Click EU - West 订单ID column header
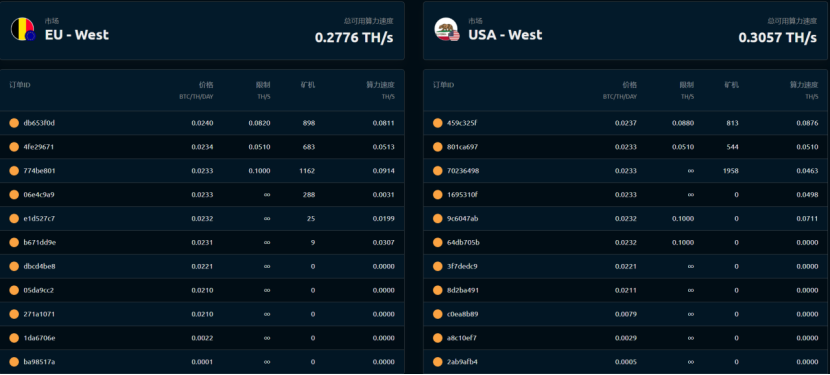Image resolution: width=830 pixels, height=375 pixels. click(20, 85)
